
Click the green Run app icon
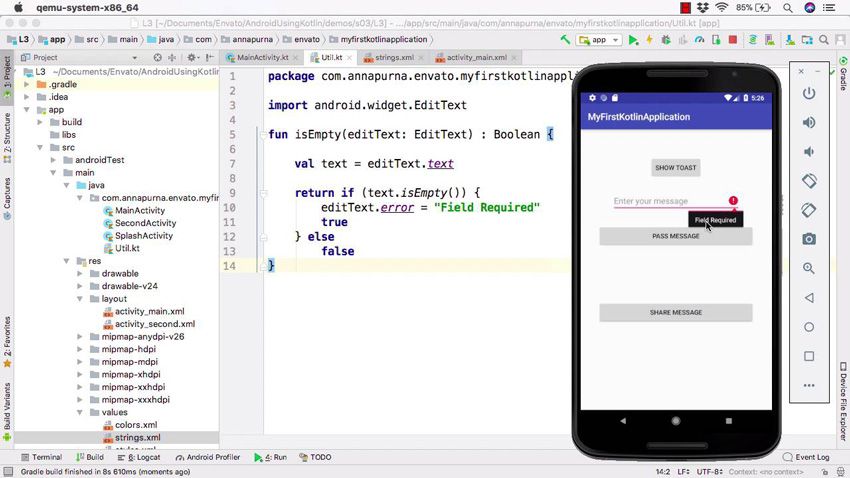coord(633,40)
